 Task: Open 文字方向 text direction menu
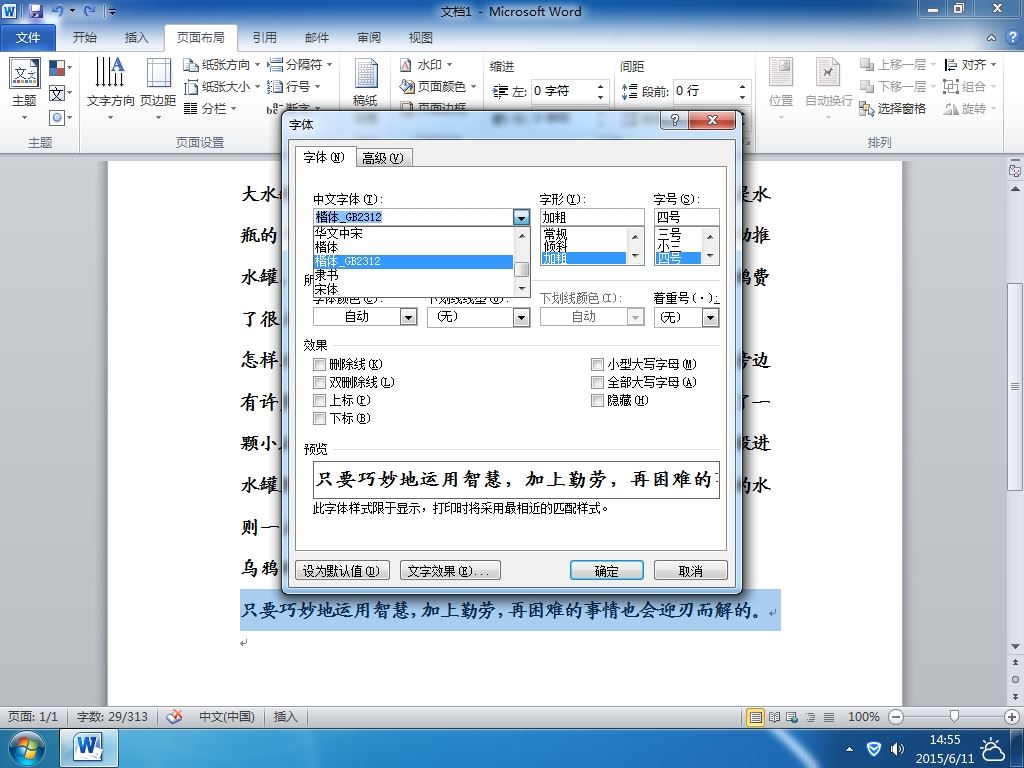point(110,88)
